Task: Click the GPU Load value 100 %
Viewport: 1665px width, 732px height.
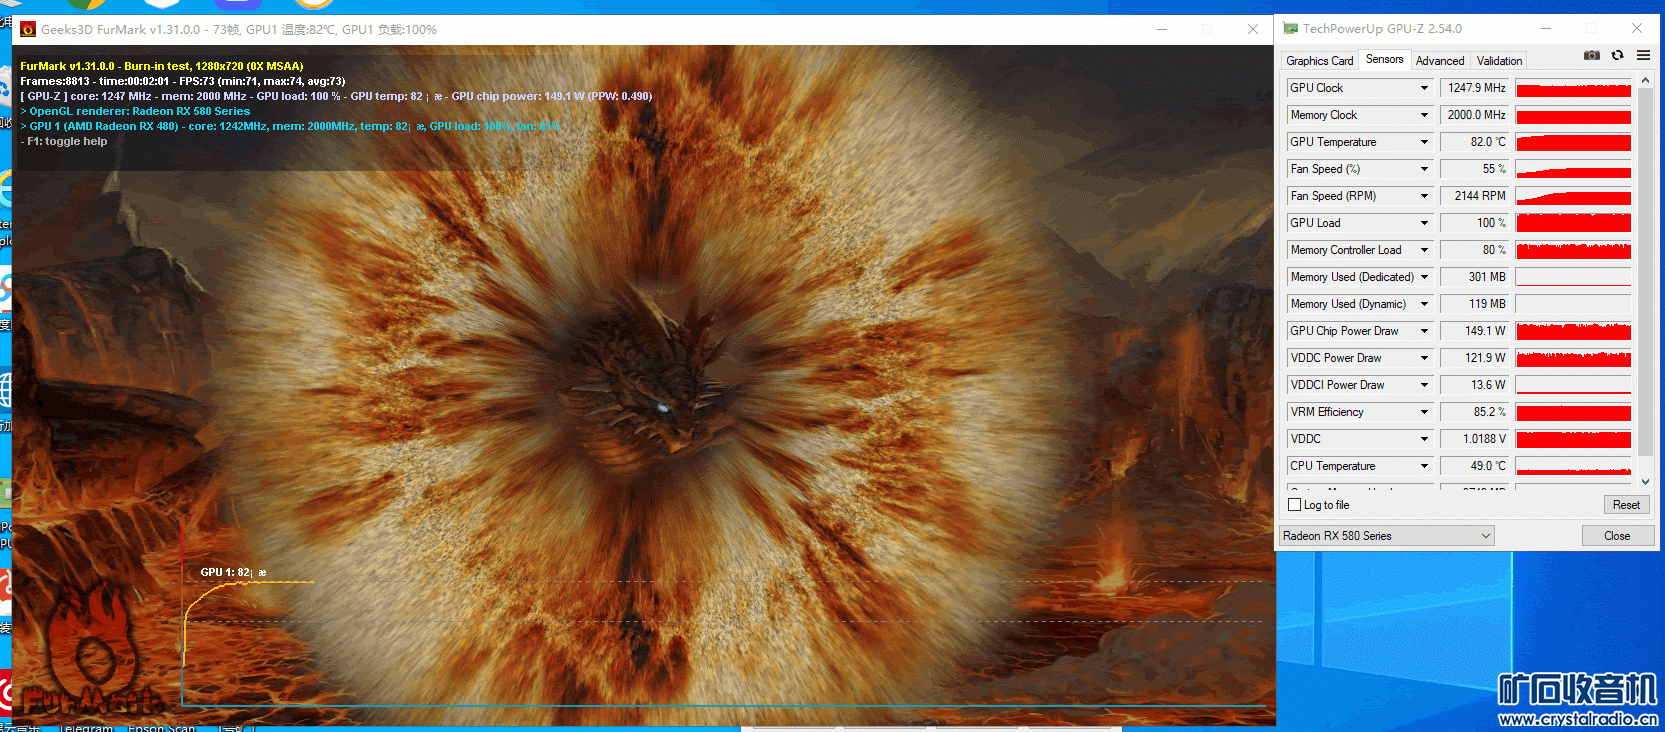Action: (x=1475, y=223)
